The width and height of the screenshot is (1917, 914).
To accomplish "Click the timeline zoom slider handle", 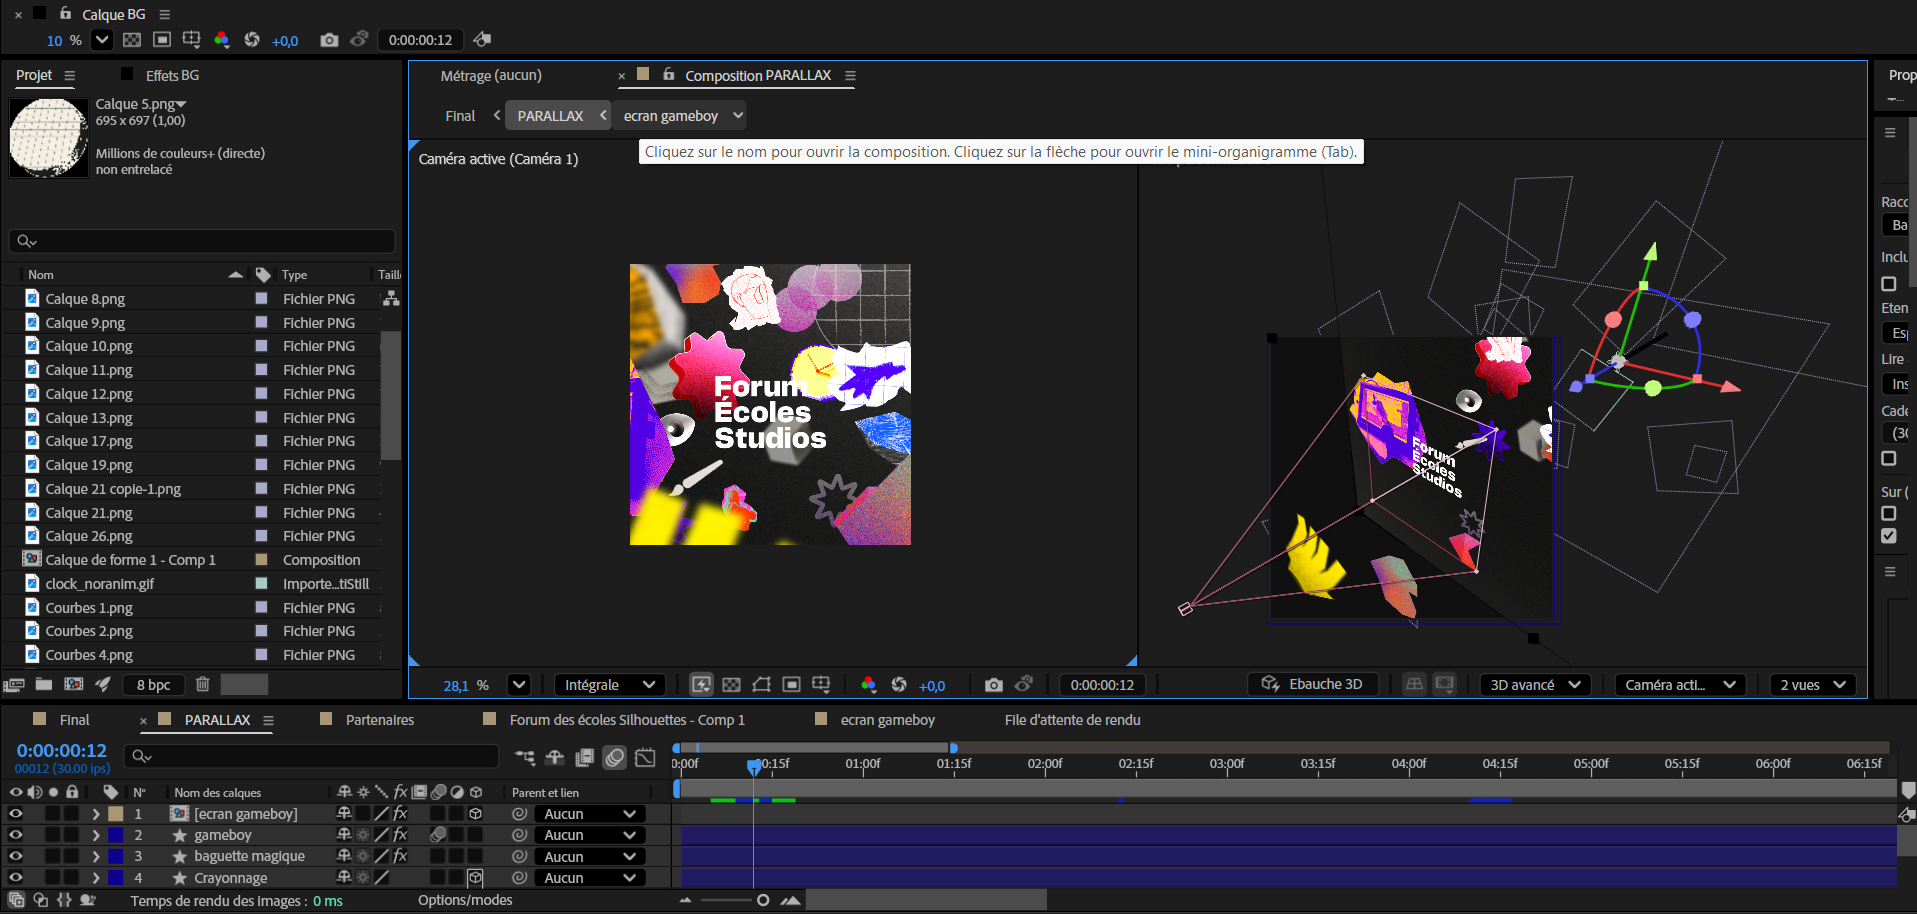I will click(x=763, y=900).
